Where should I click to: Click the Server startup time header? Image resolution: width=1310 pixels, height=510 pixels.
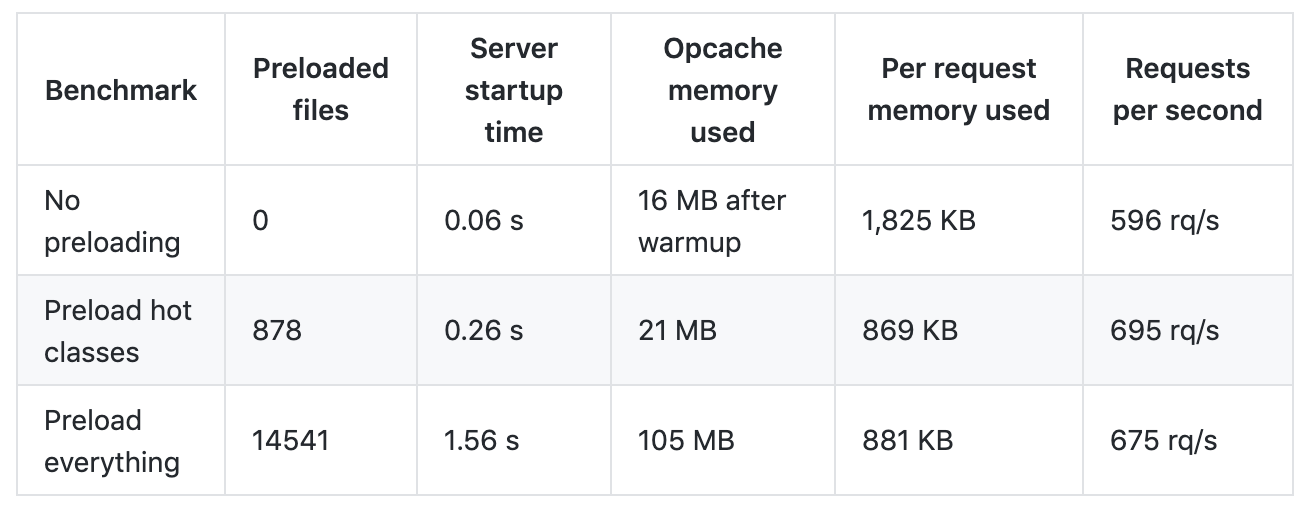(514, 90)
